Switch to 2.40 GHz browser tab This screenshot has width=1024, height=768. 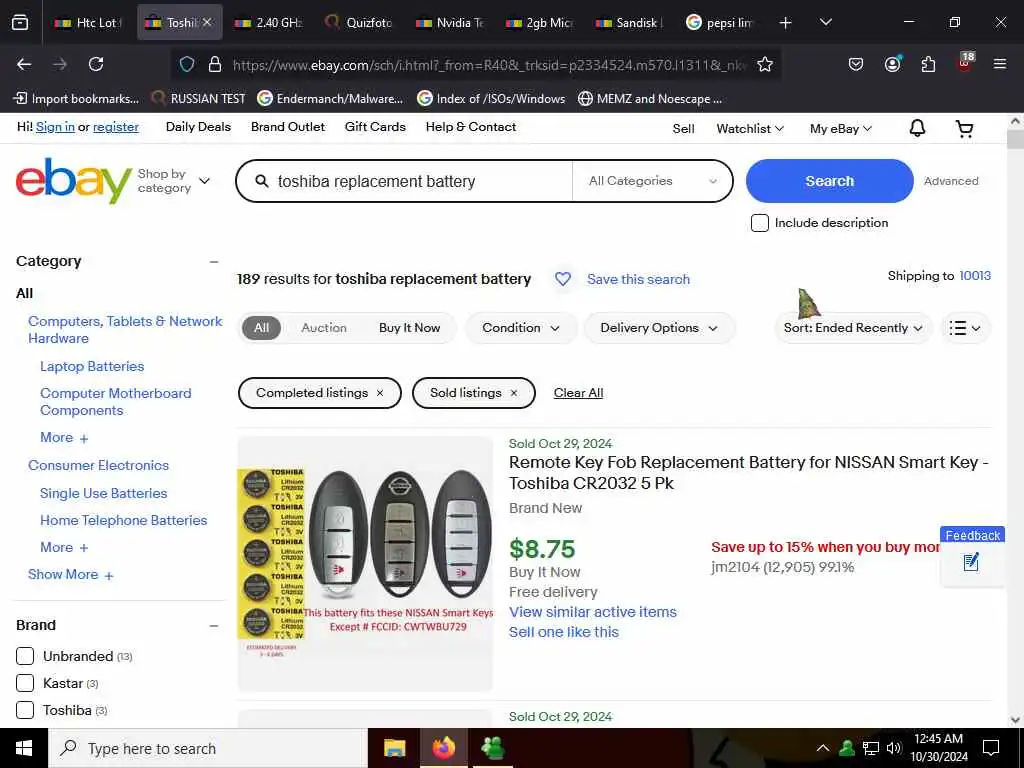click(x=269, y=23)
